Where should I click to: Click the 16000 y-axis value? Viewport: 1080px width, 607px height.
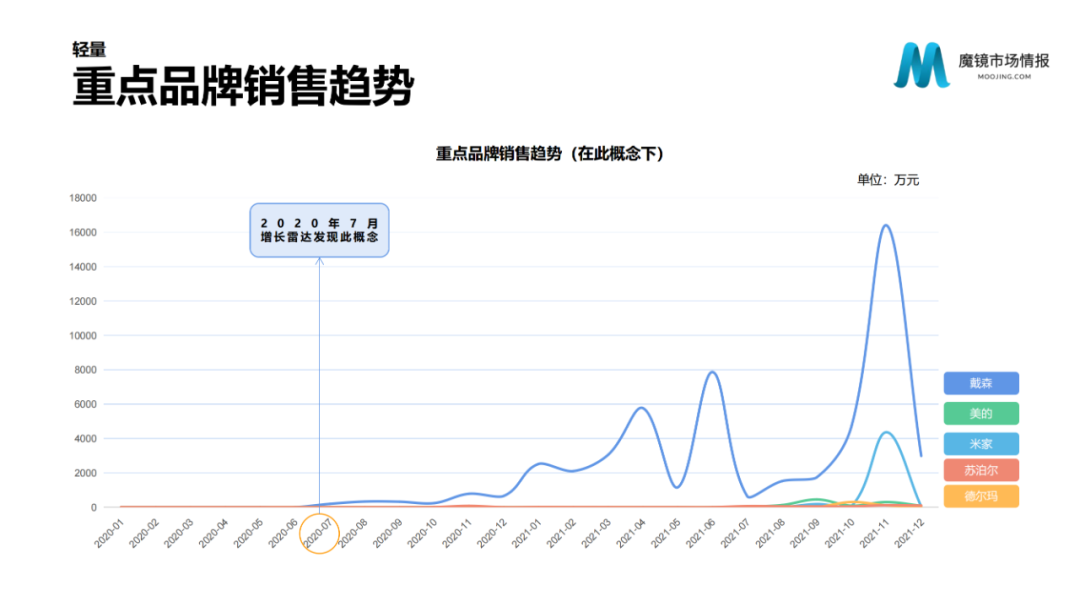coord(83,232)
